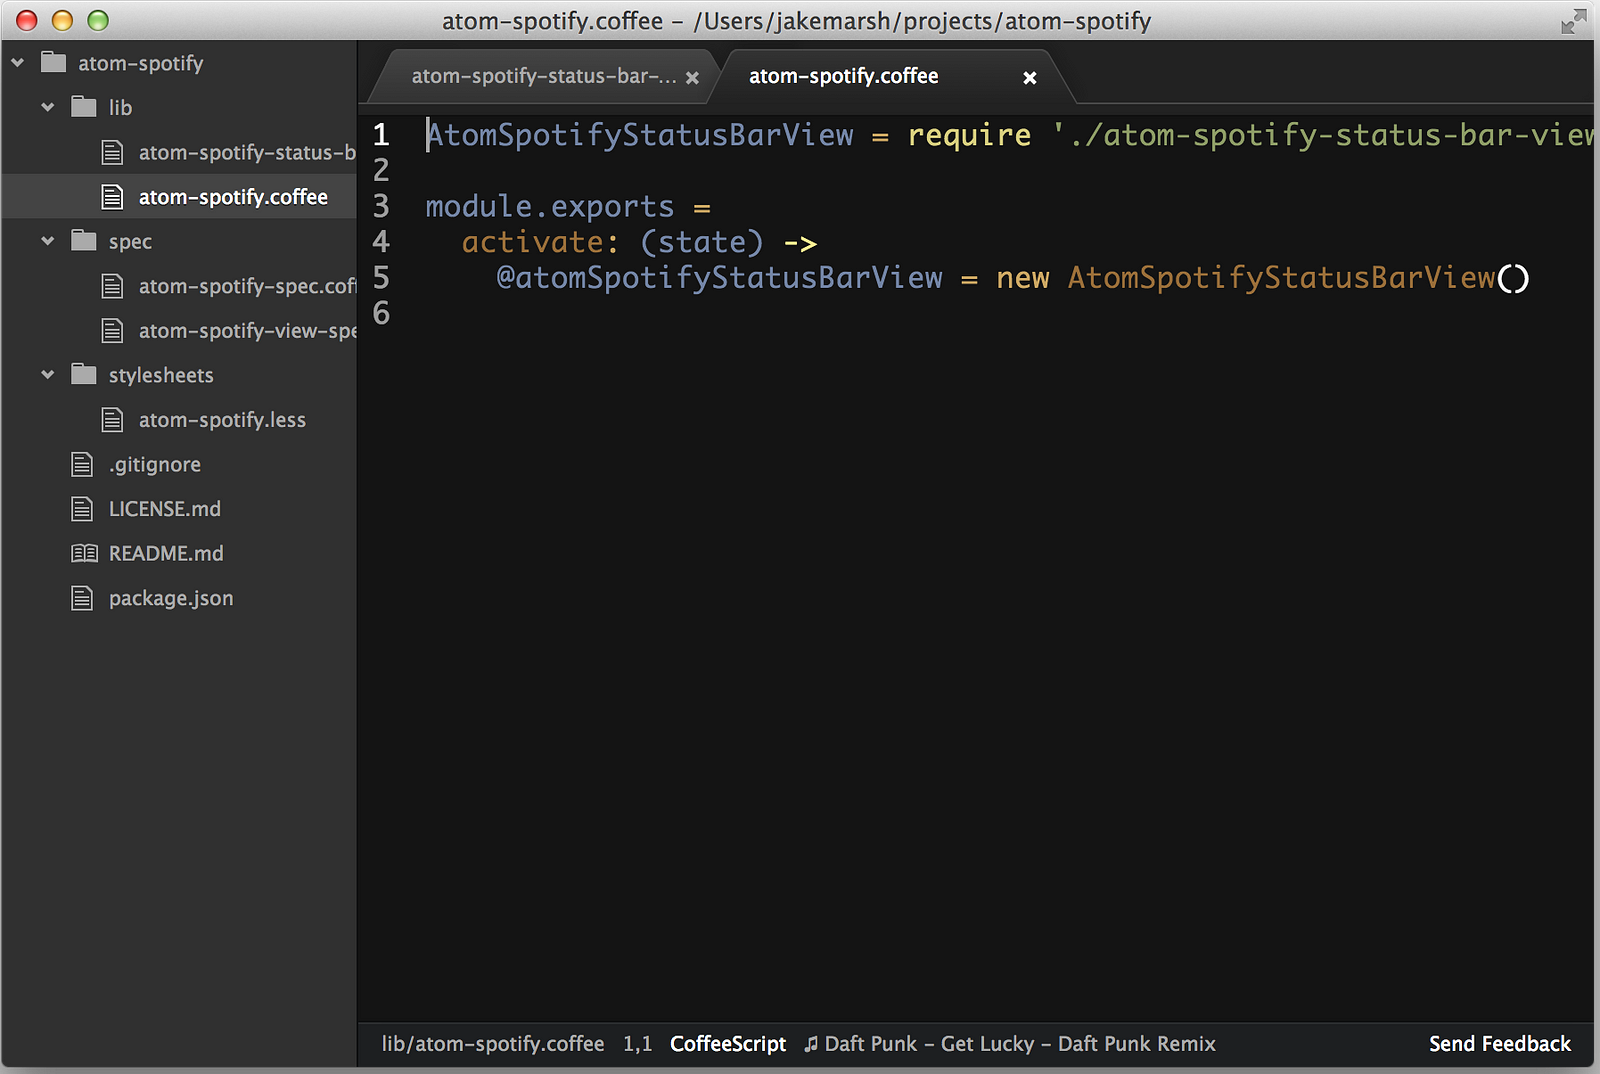1600x1074 pixels.
Task: Close the atom-spotify-status-bar tab
Action: (692, 78)
